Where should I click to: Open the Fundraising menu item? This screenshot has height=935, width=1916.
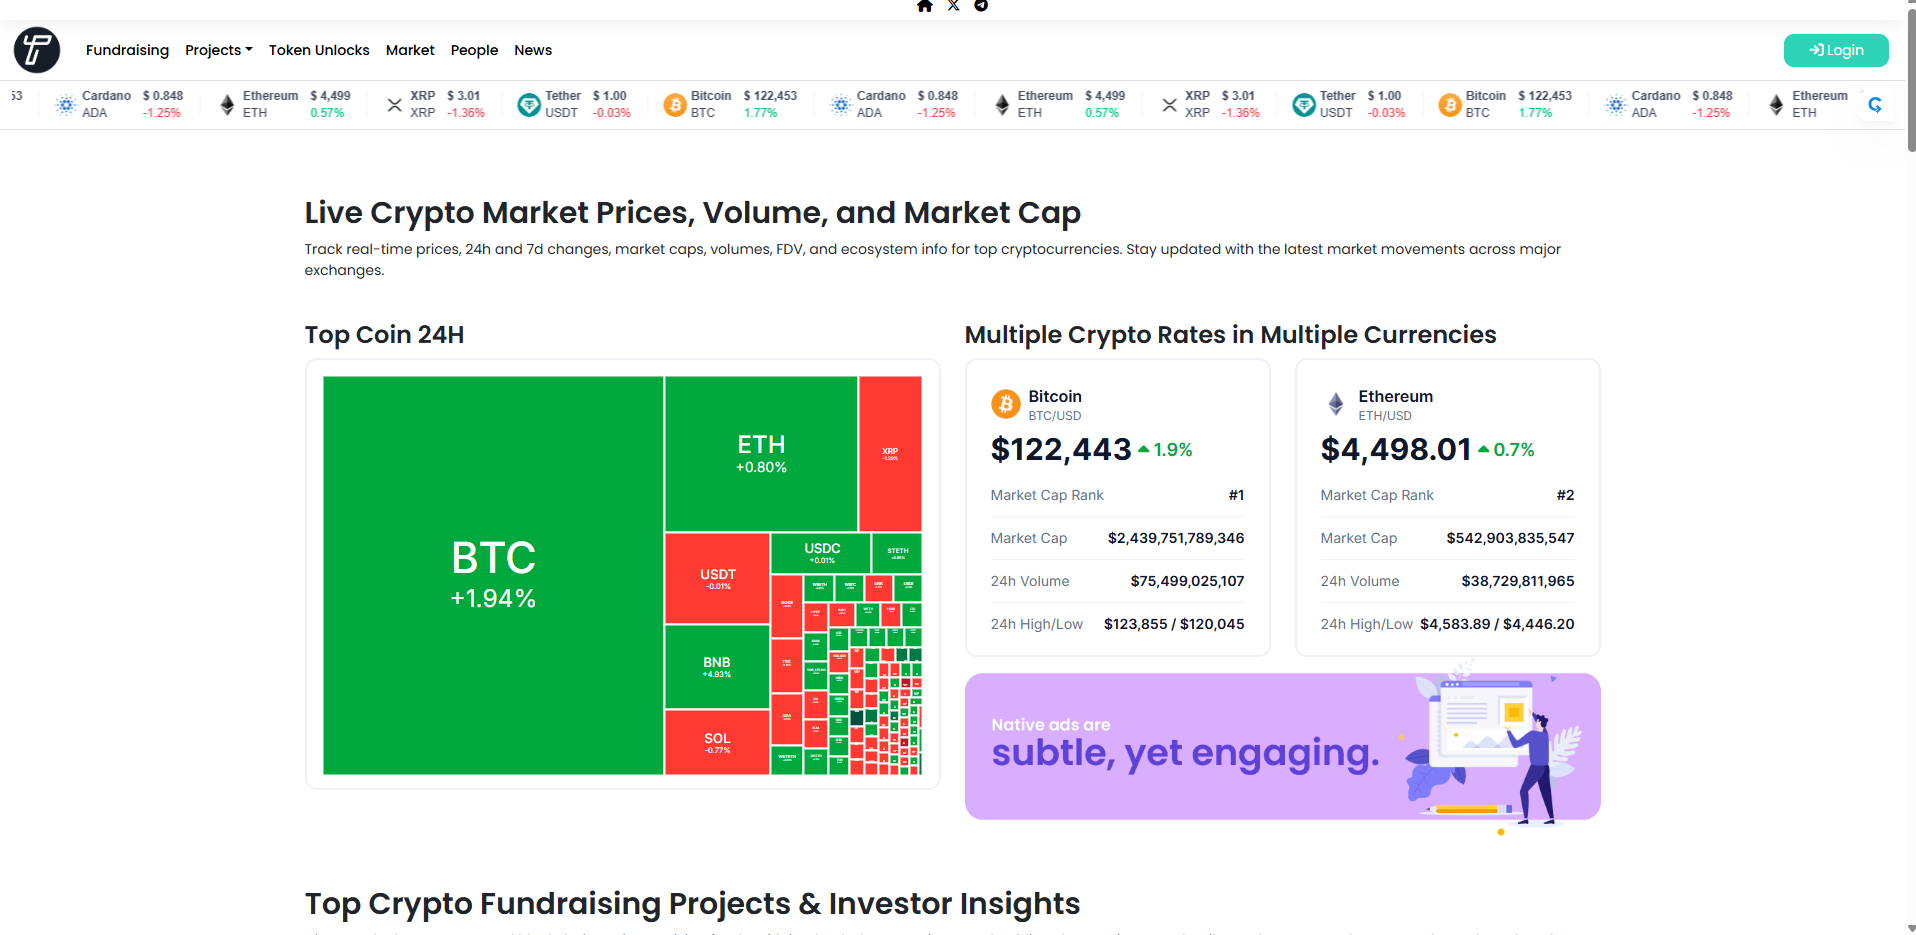127,50
